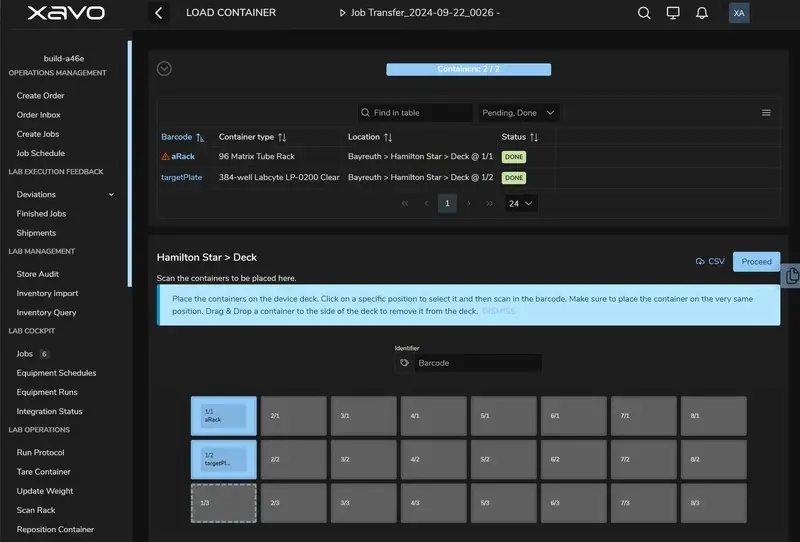Open Store Audit in sidebar

click(x=37, y=274)
